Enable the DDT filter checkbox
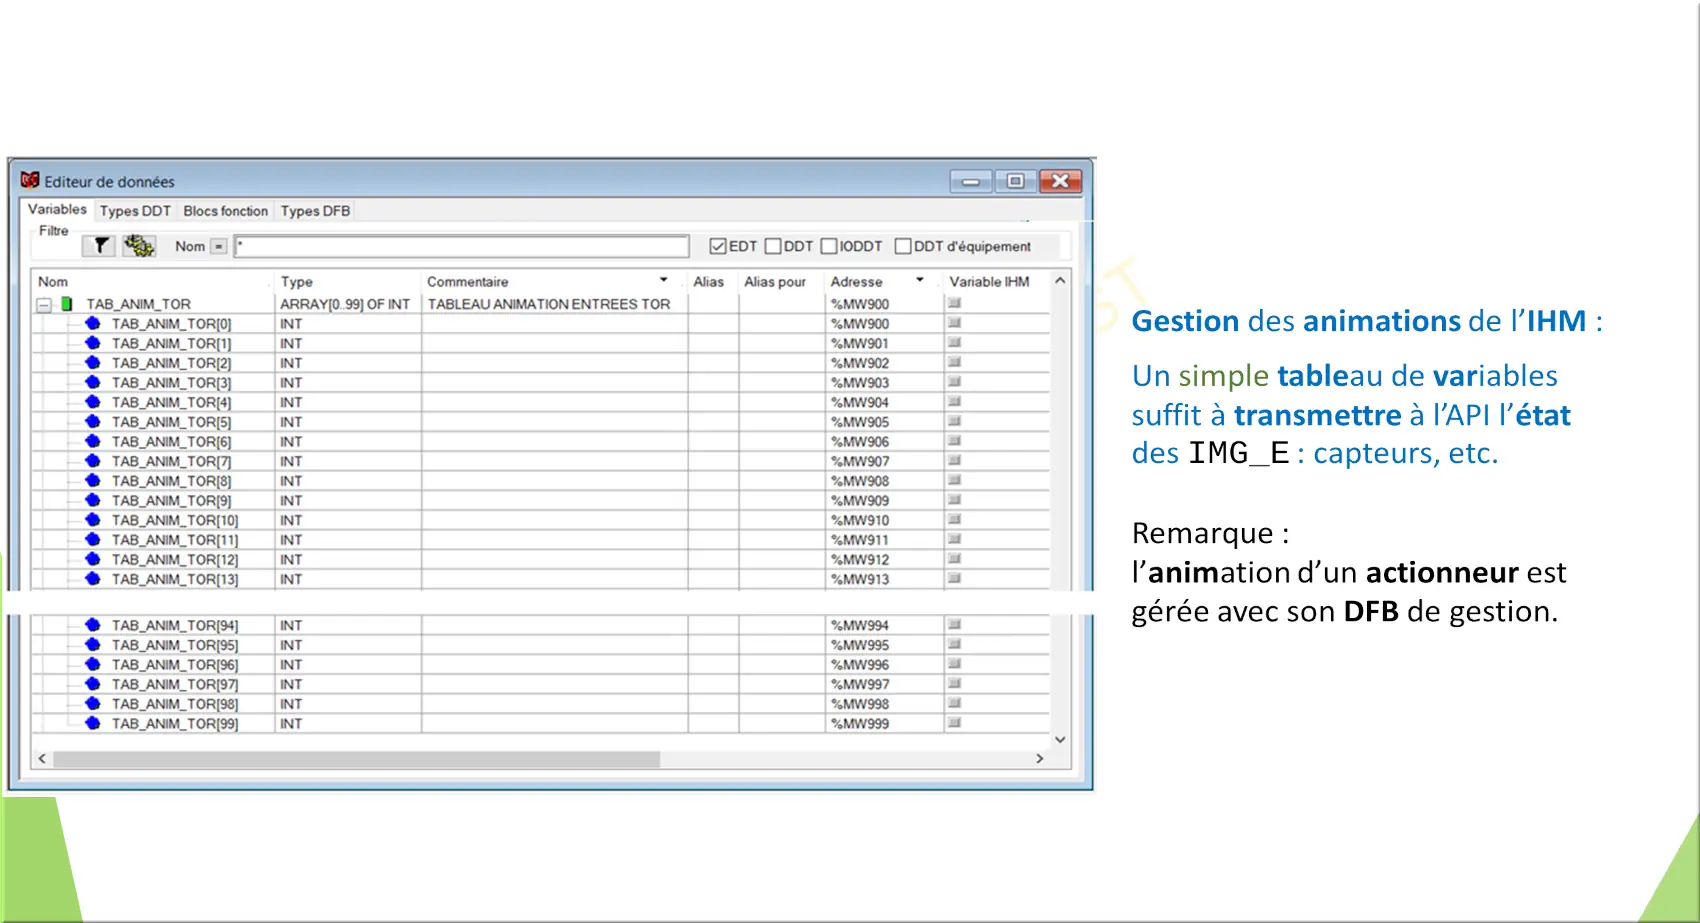 [773, 246]
